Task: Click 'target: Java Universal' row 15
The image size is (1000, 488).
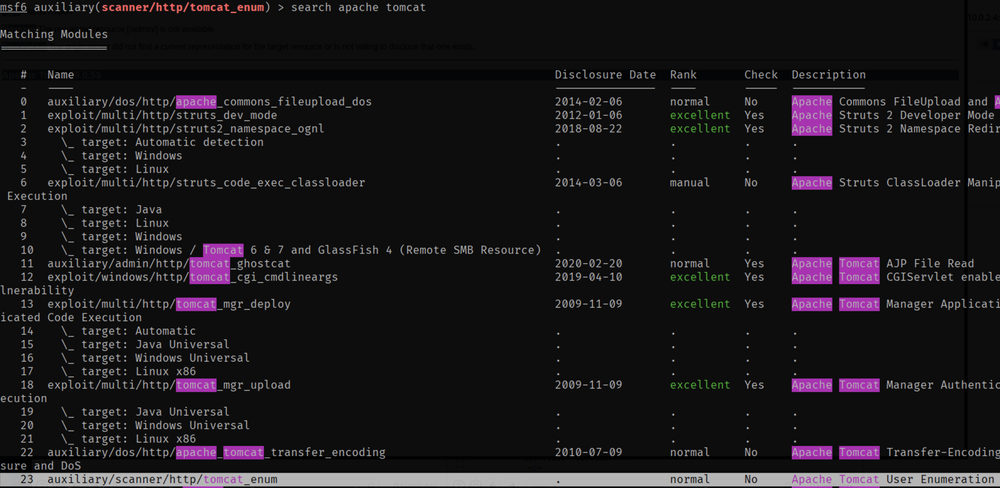Action: 145,344
